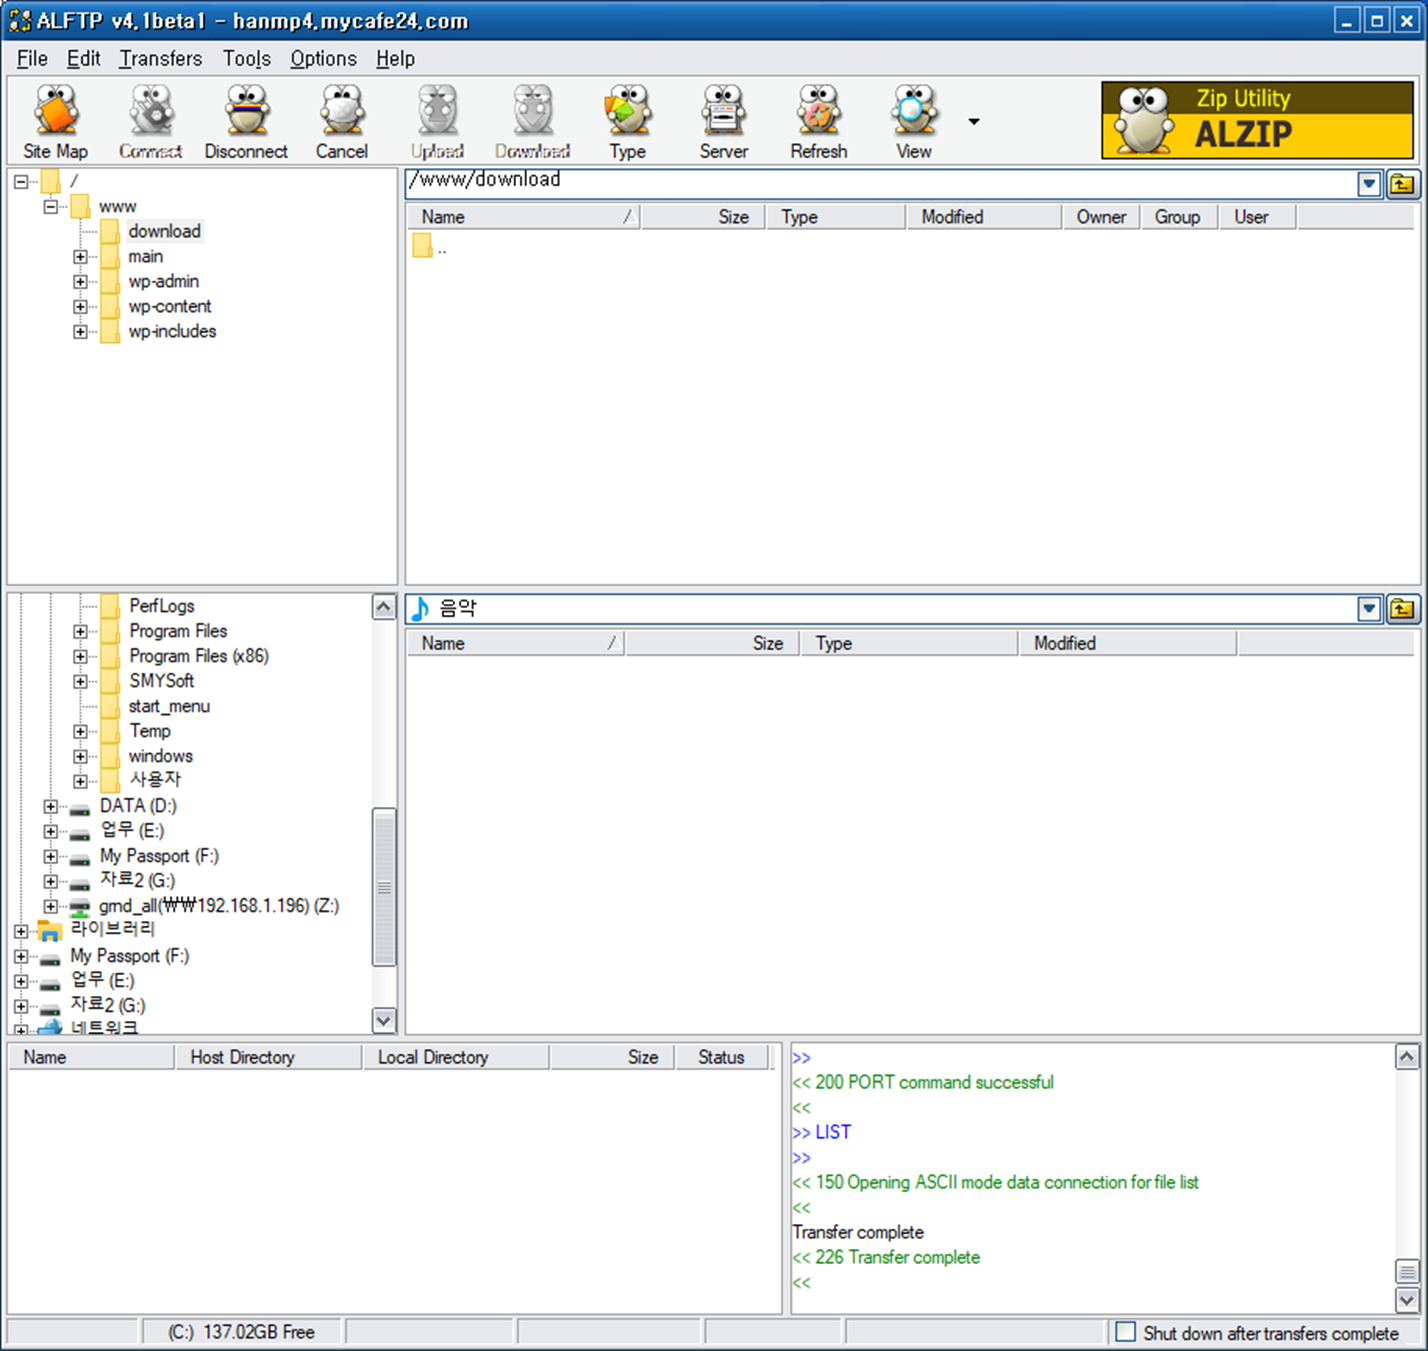Open the local path dropdown

1369,609
